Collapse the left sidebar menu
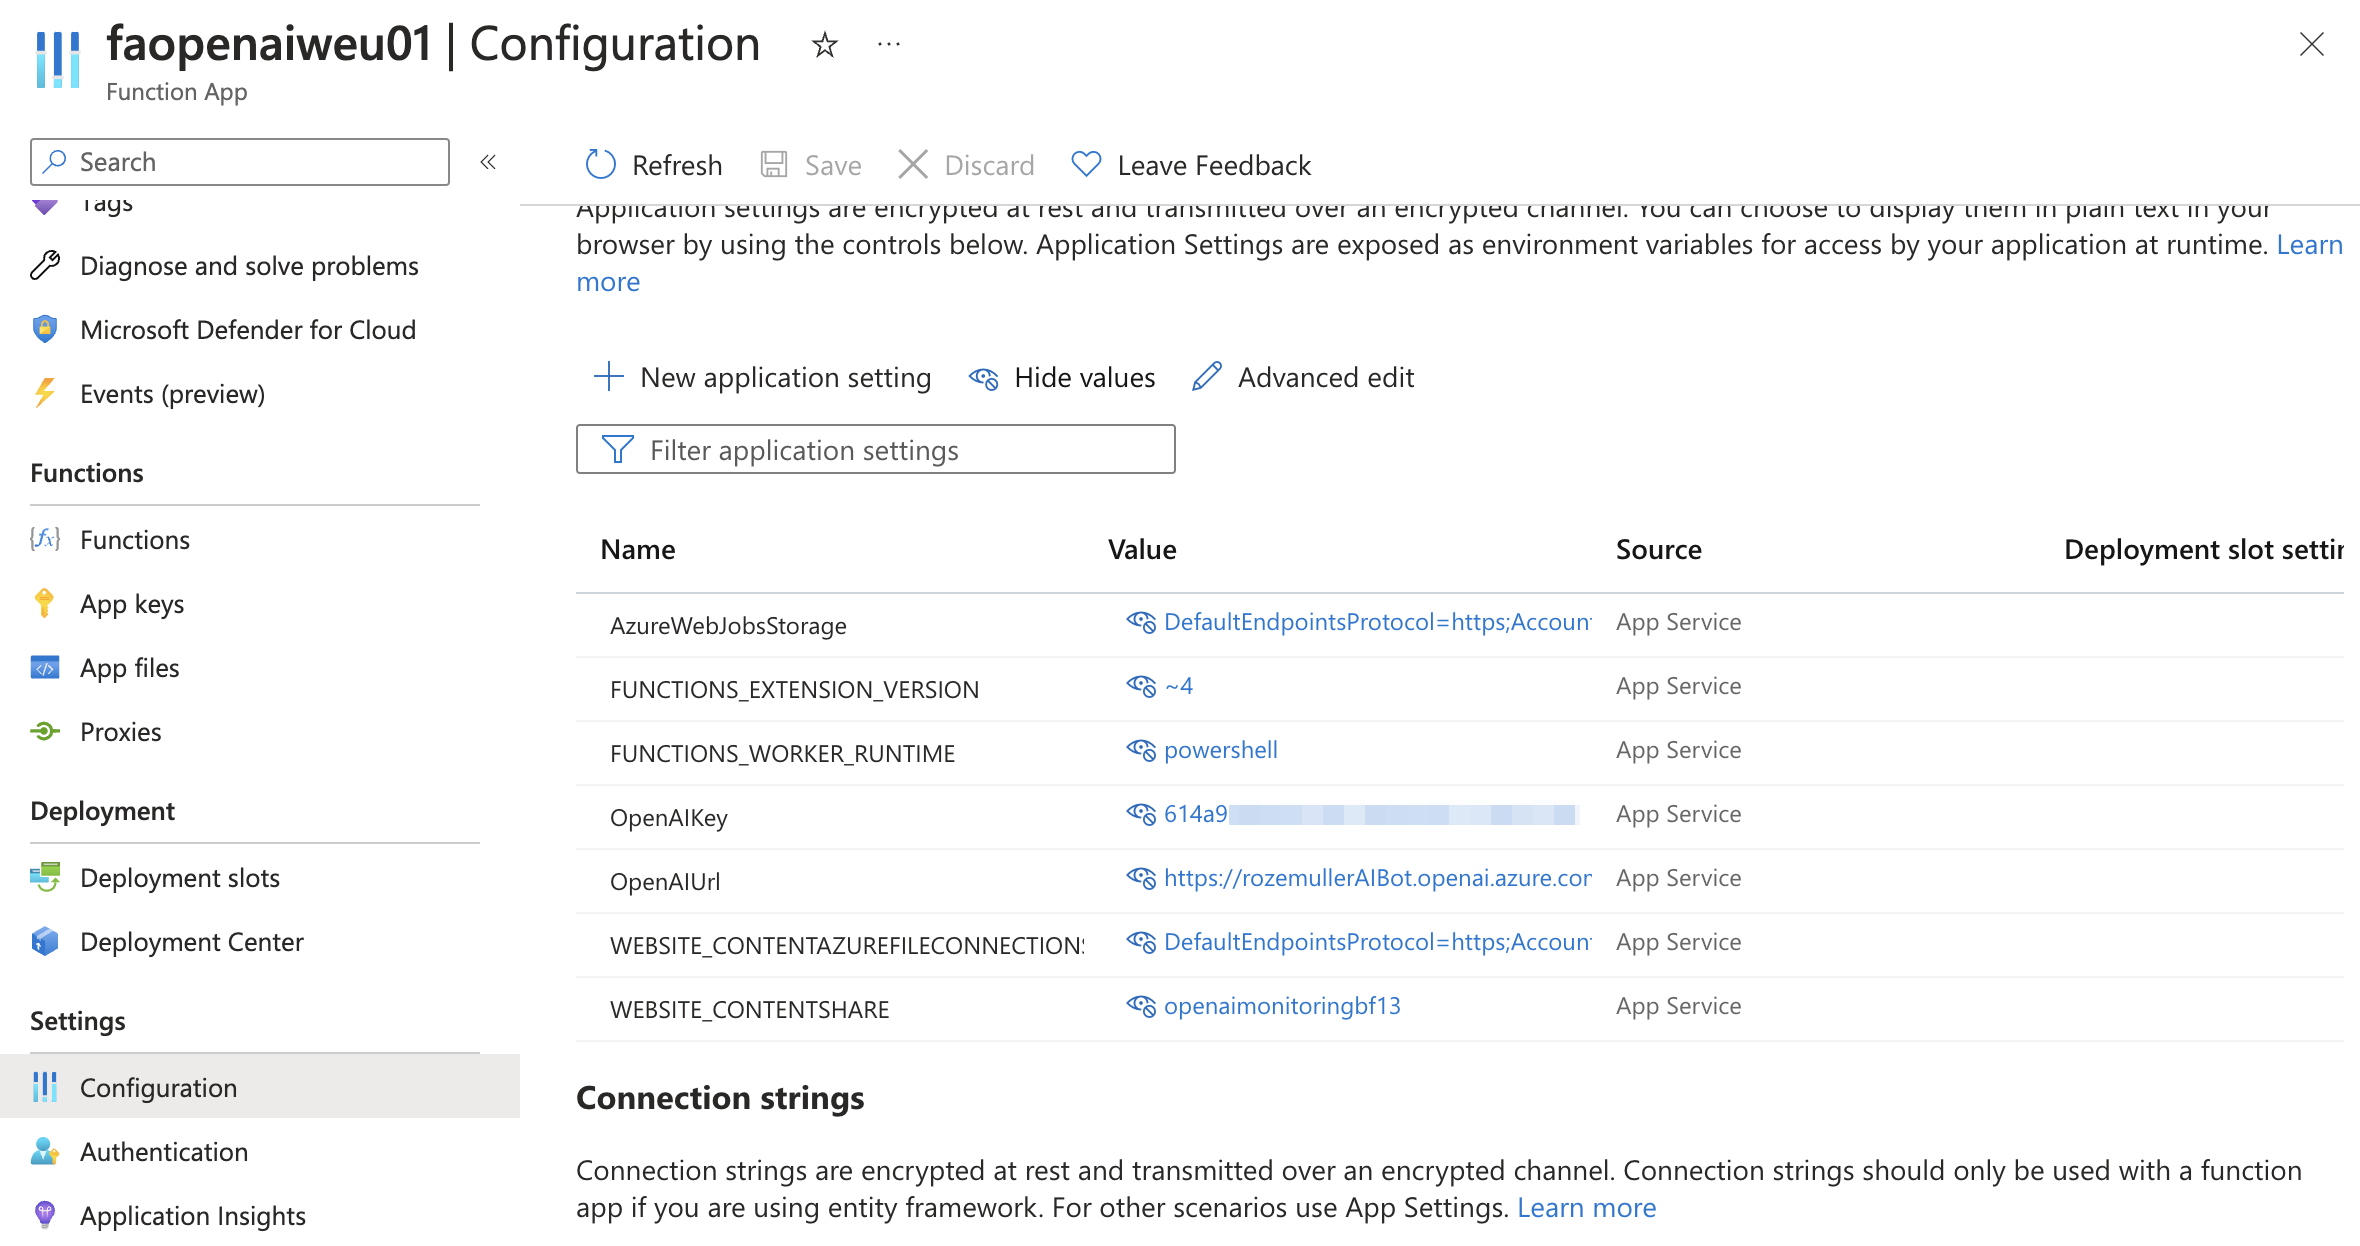Screen dimensions: 2360x1246 coord(488,162)
